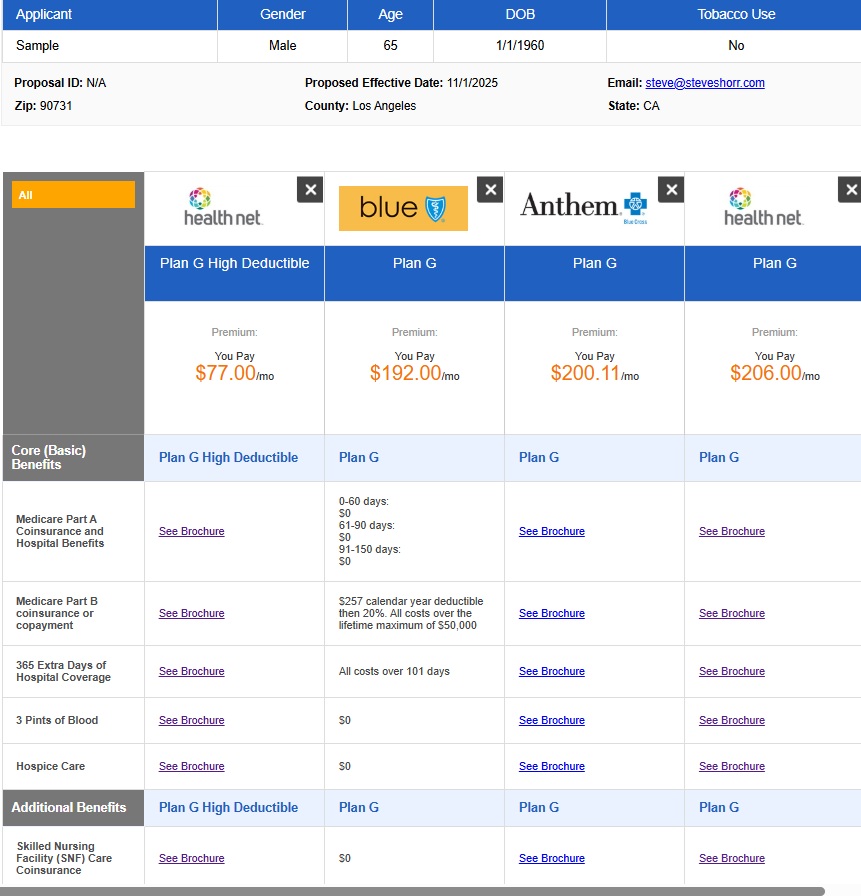Click Anthem's Plan G blue header
Image resolution: width=861 pixels, height=896 pixels.
[x=594, y=264]
